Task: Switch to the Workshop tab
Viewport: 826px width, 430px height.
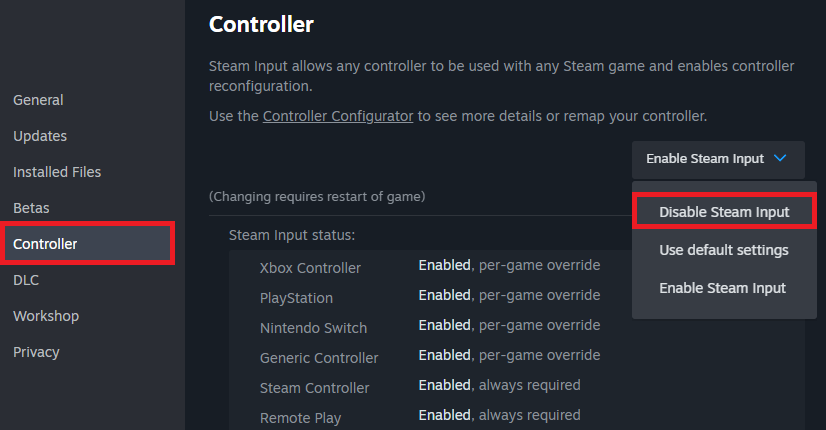Action: (x=46, y=316)
